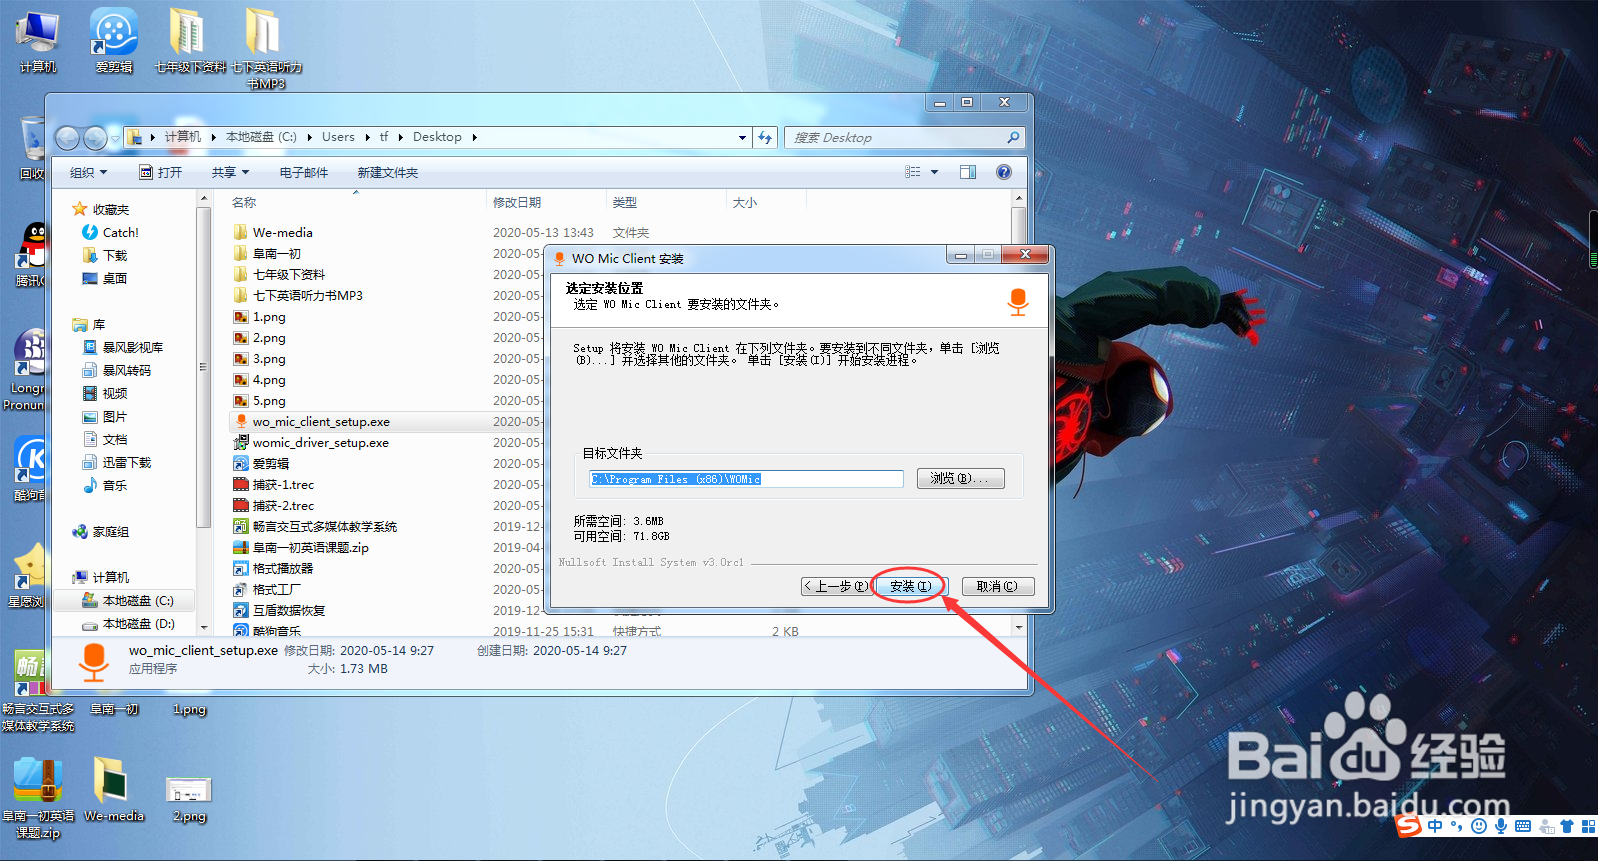Click the Explorer help icon
Image resolution: width=1598 pixels, height=861 pixels.
click(x=1004, y=172)
